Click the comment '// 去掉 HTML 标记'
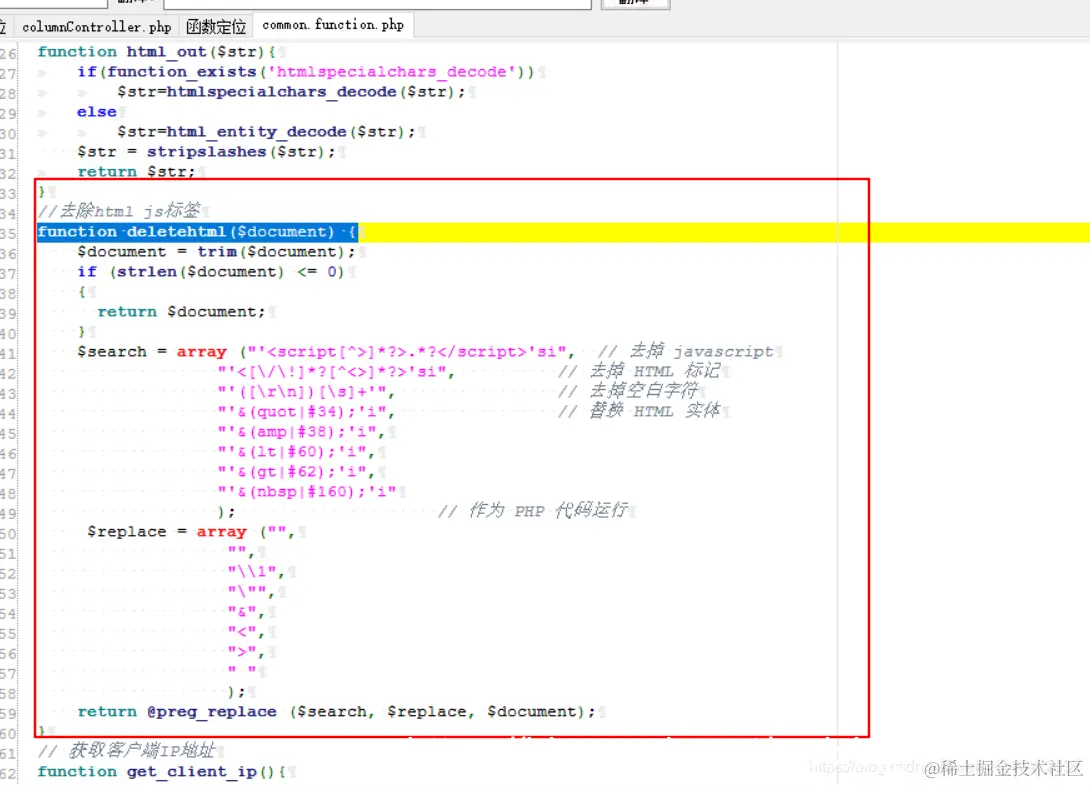Image resolution: width=1090 pixels, height=785 pixels. click(x=639, y=371)
